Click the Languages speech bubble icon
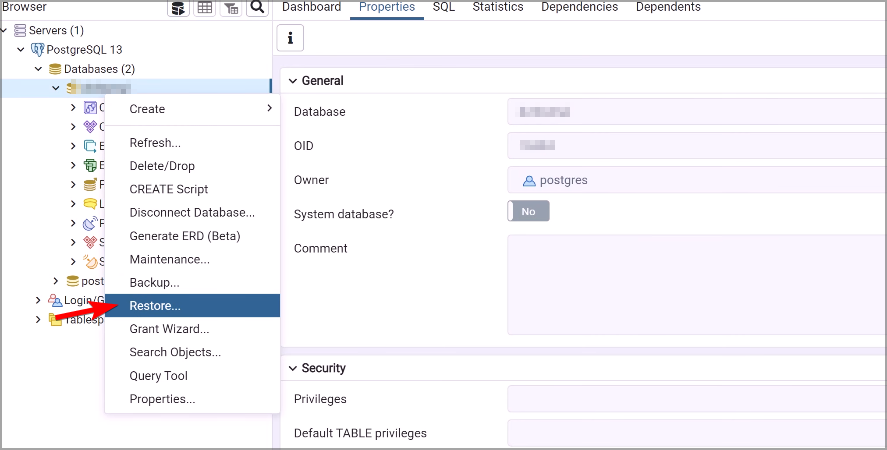Screen dimensions: 887x450 (90, 204)
